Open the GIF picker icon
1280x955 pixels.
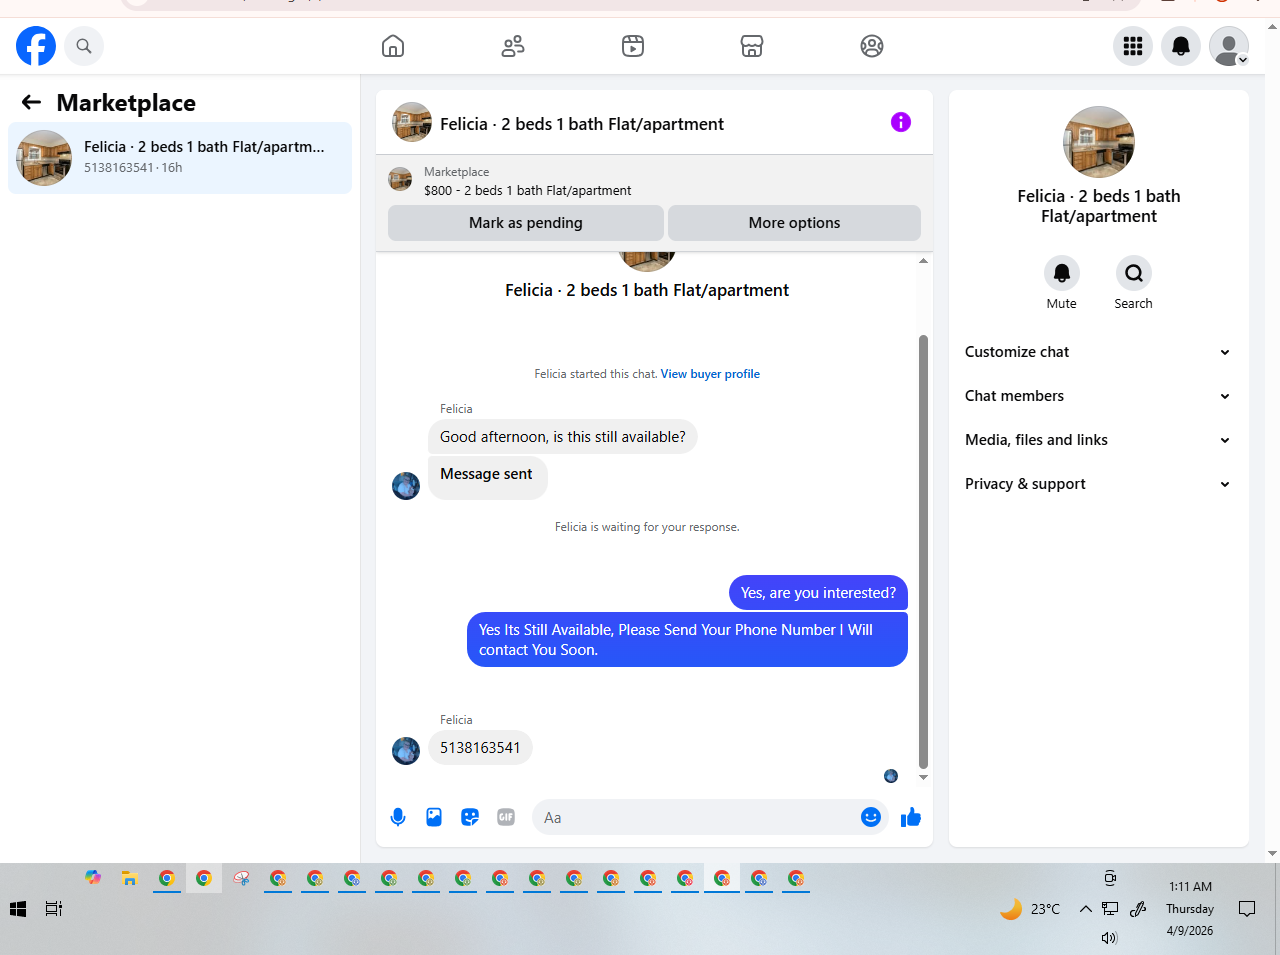506,817
